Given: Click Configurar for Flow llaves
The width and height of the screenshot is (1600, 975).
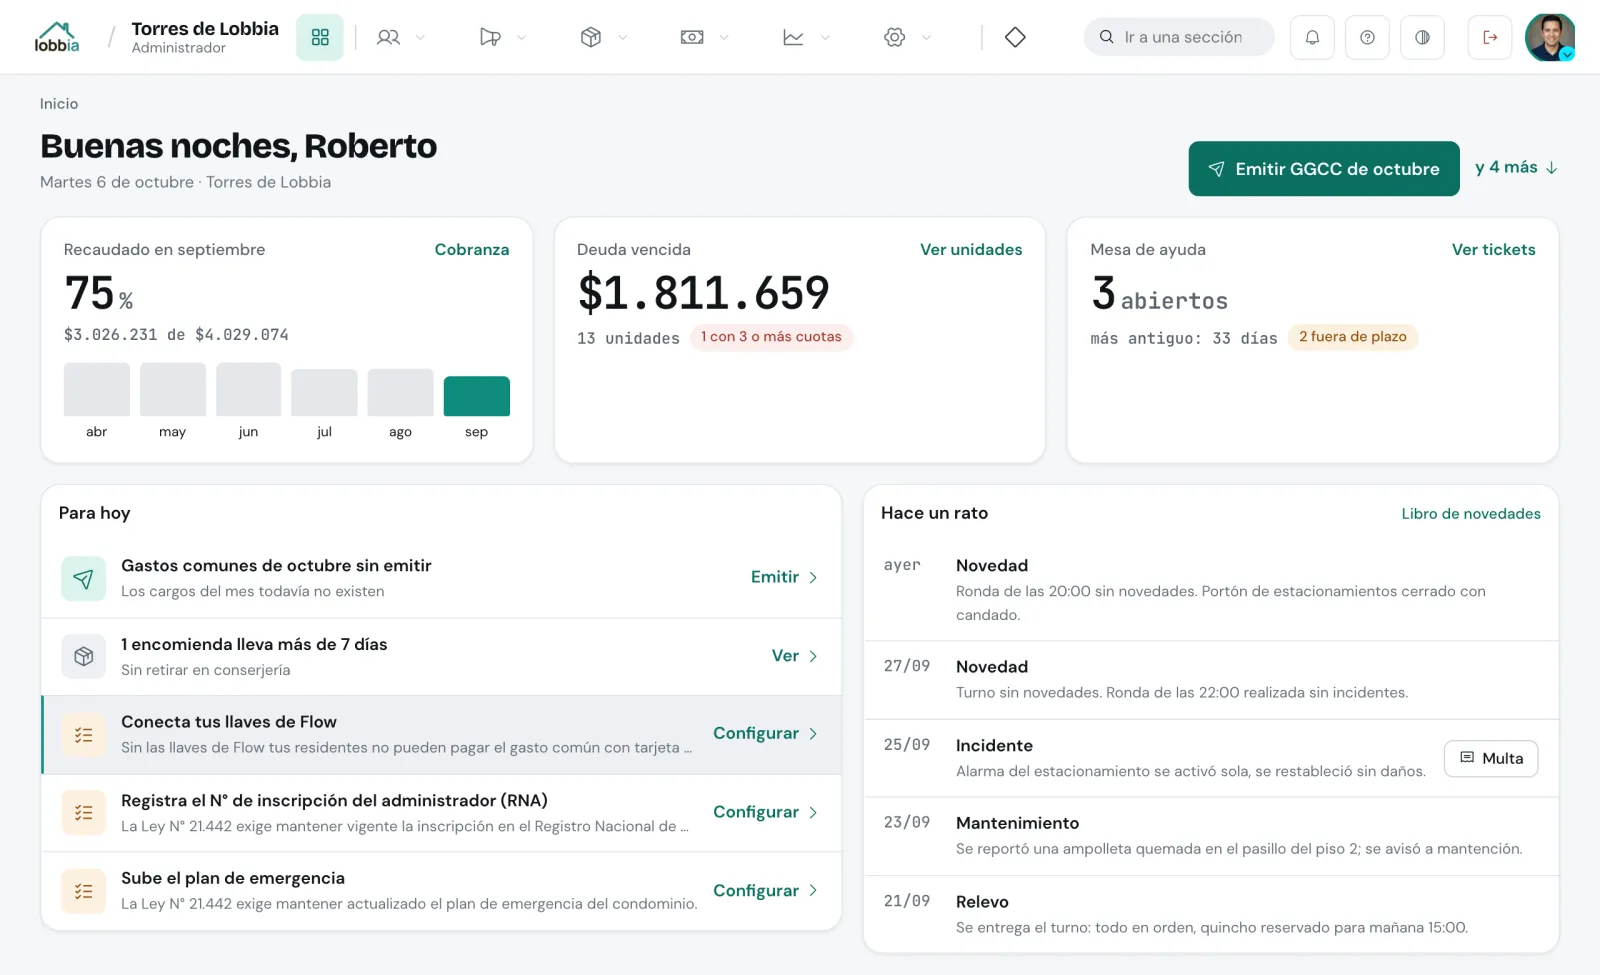Looking at the screenshot, I should click(x=765, y=734).
